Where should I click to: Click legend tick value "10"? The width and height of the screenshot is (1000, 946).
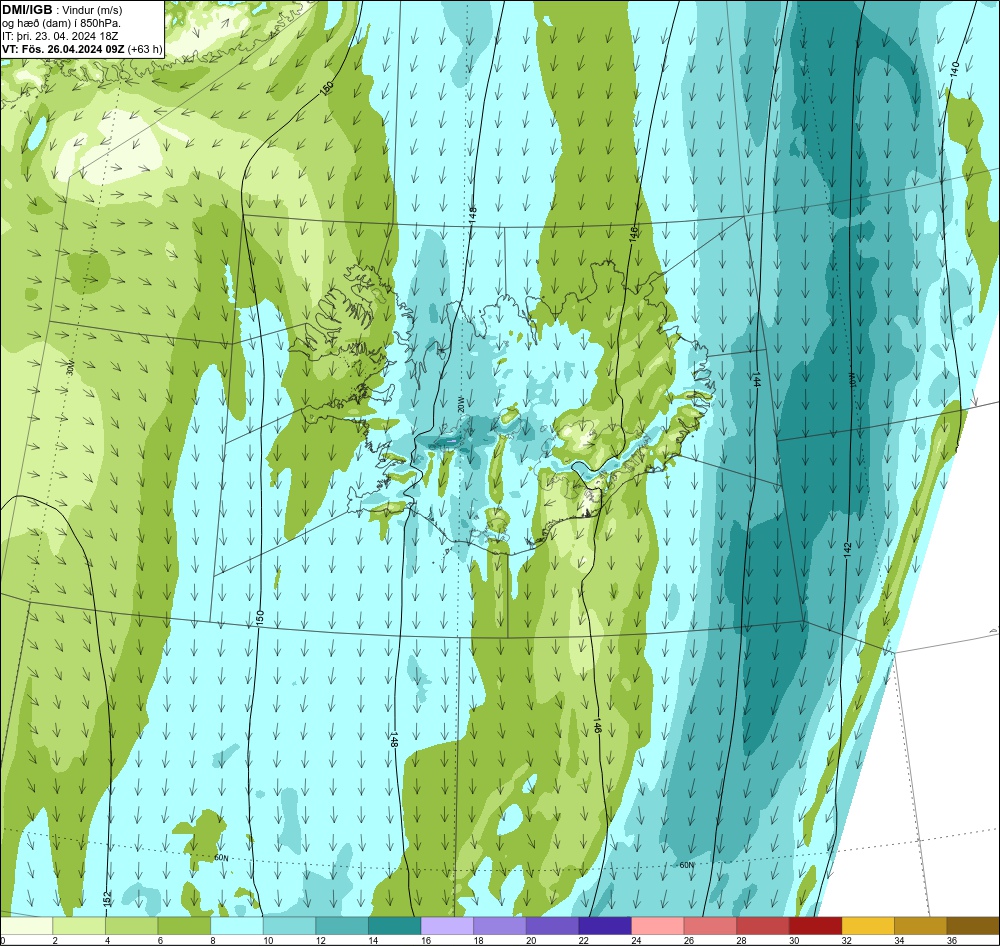[268, 940]
